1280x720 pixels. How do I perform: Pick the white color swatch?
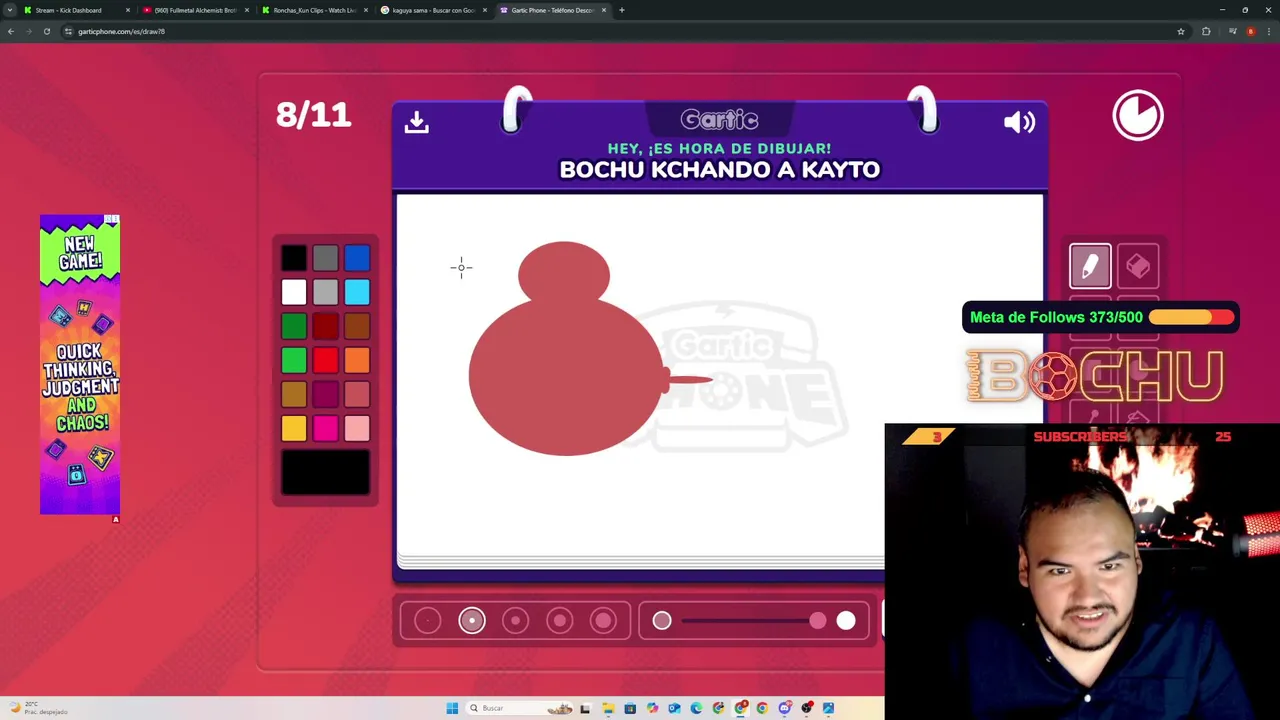294,292
